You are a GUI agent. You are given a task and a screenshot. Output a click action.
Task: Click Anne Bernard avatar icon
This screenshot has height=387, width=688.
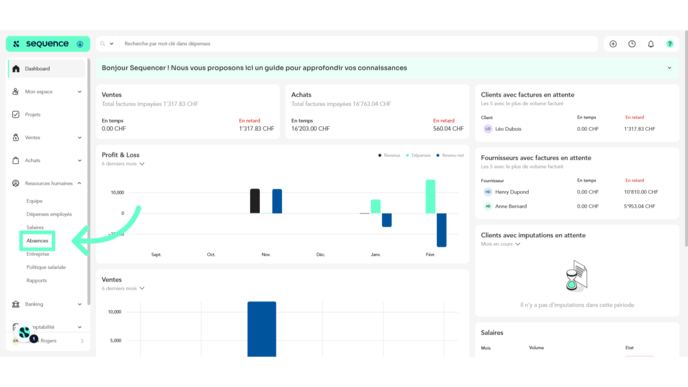[x=487, y=206]
